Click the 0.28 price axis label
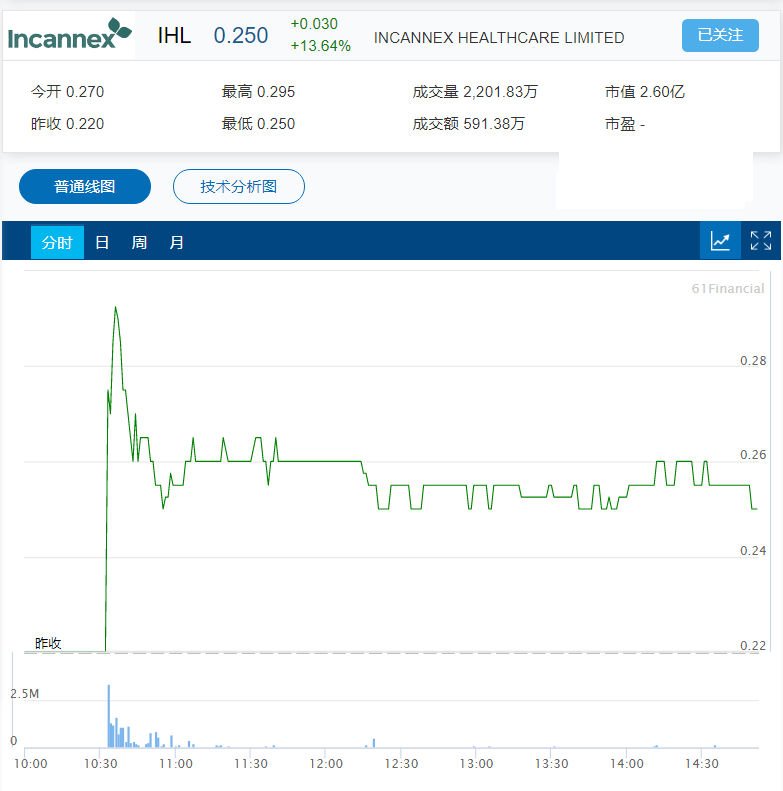The image size is (783, 791). (753, 361)
